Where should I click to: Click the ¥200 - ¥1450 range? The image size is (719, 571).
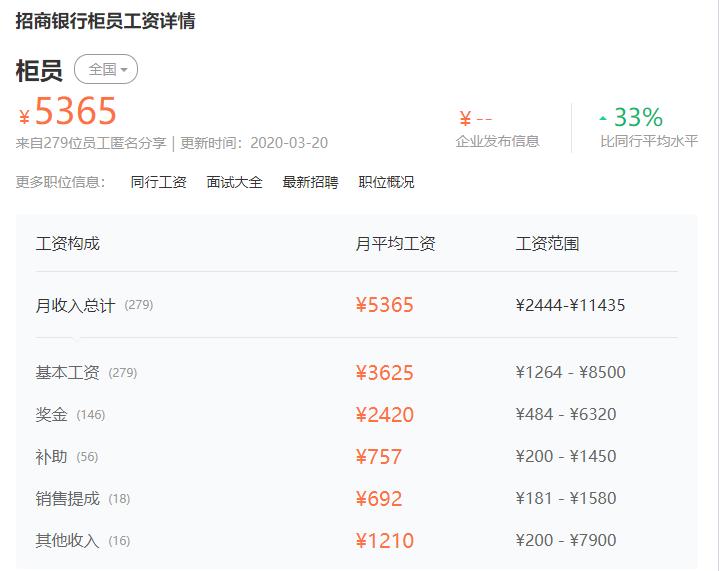(x=565, y=457)
